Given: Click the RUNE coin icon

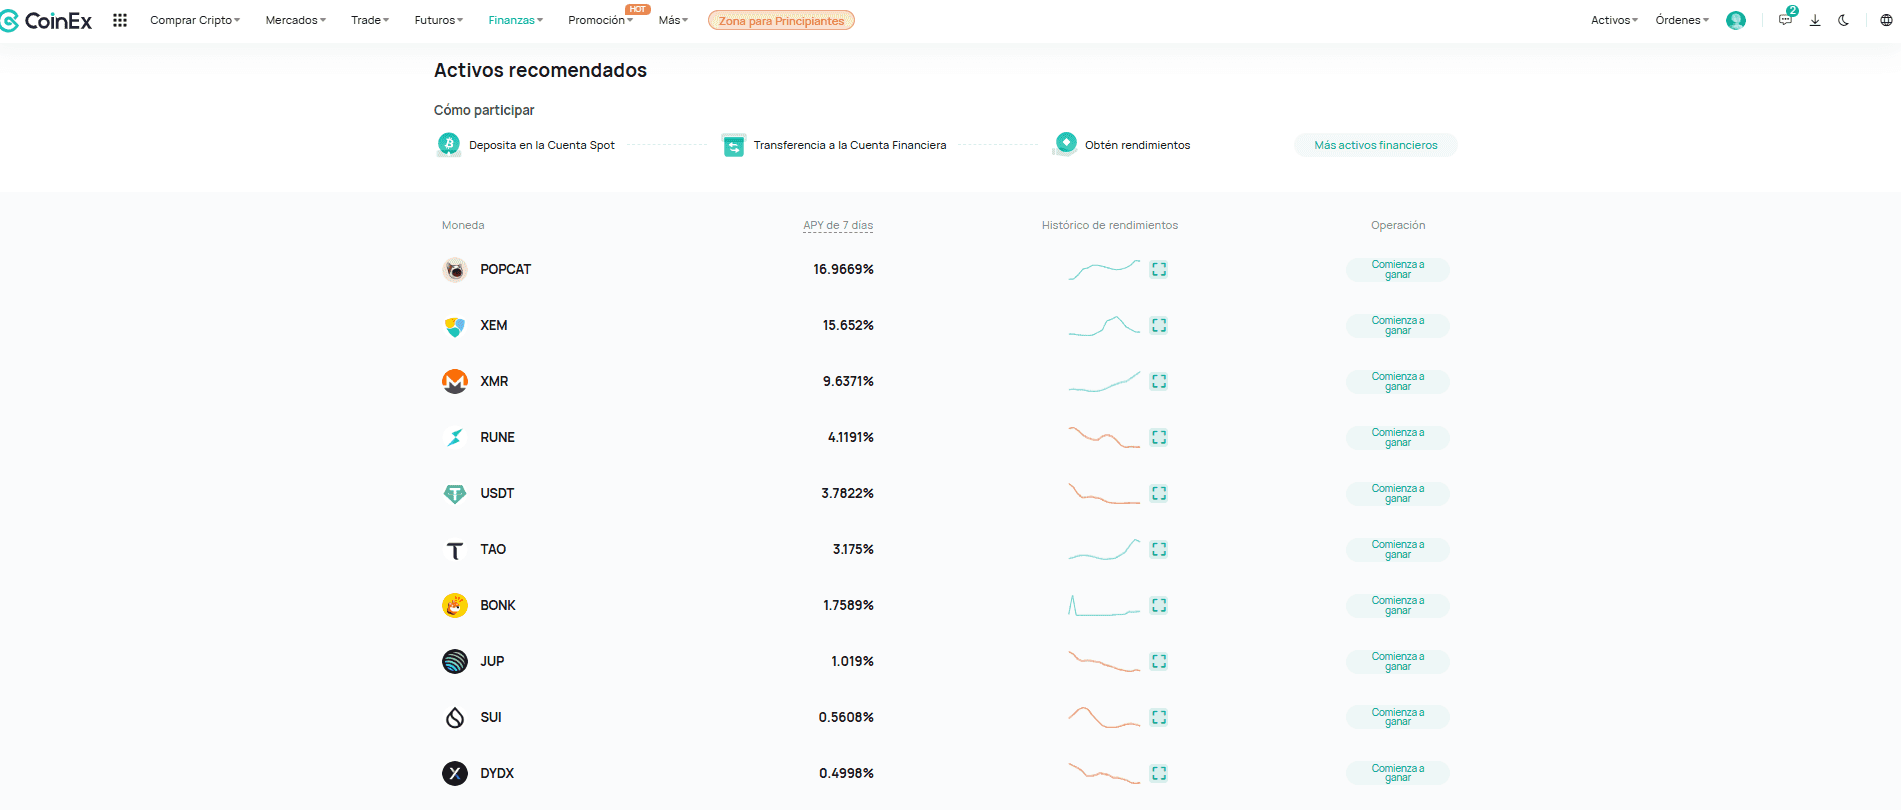Looking at the screenshot, I should 455,437.
